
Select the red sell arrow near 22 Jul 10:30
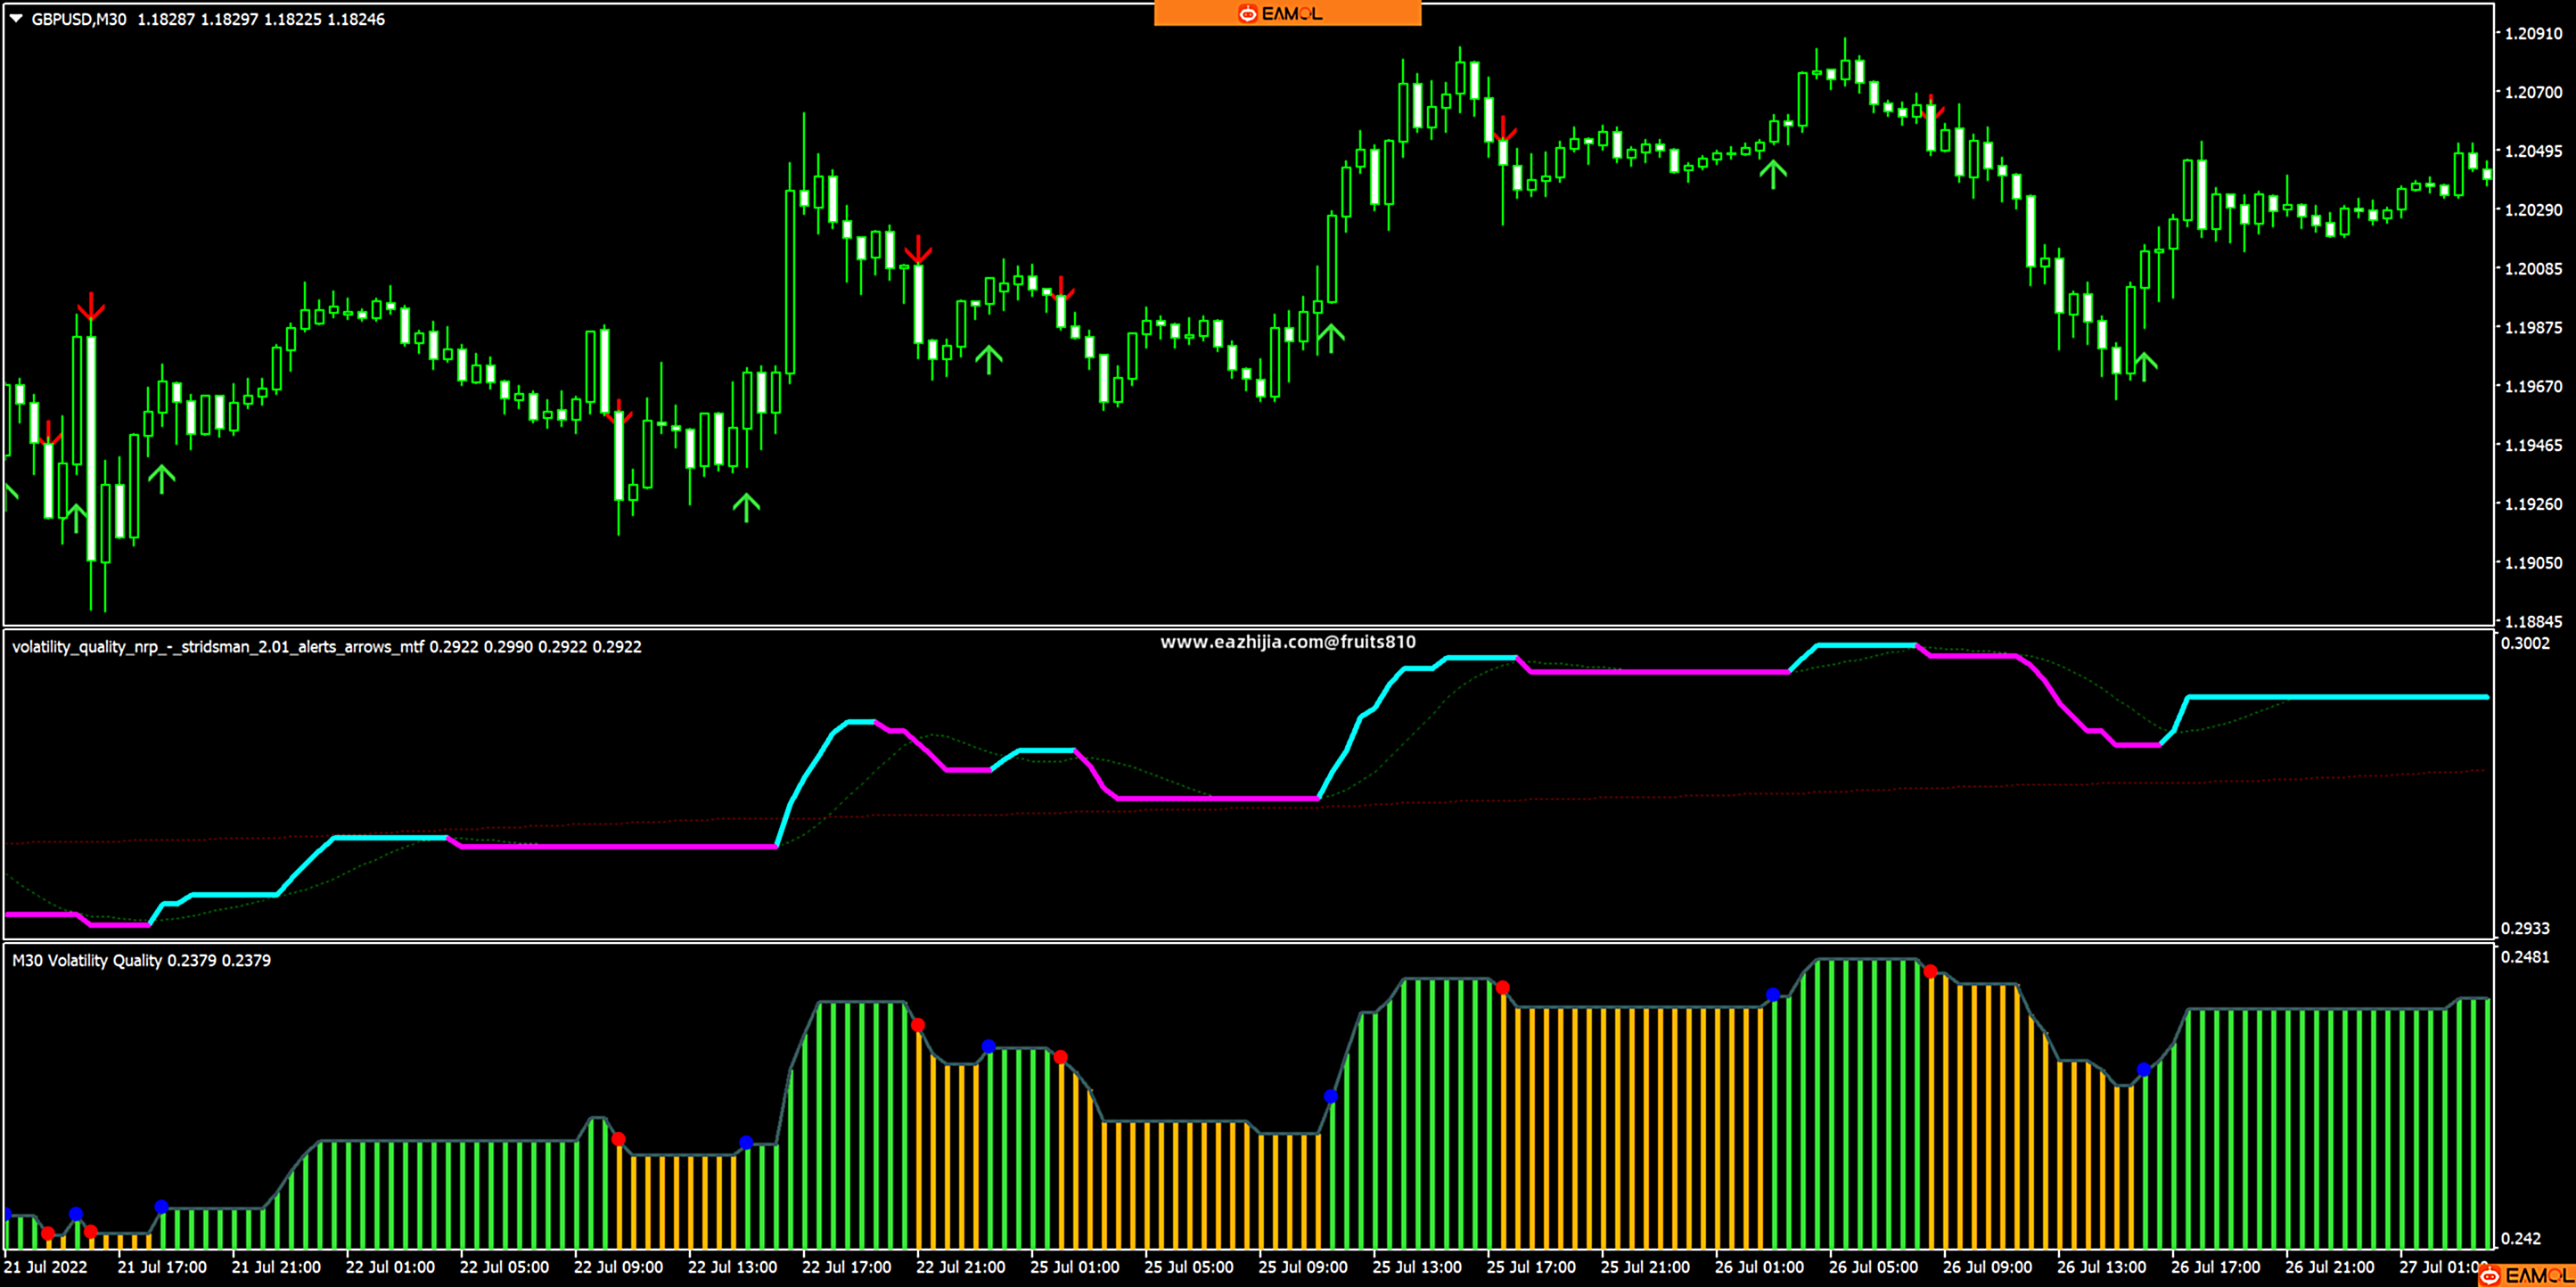619,411
